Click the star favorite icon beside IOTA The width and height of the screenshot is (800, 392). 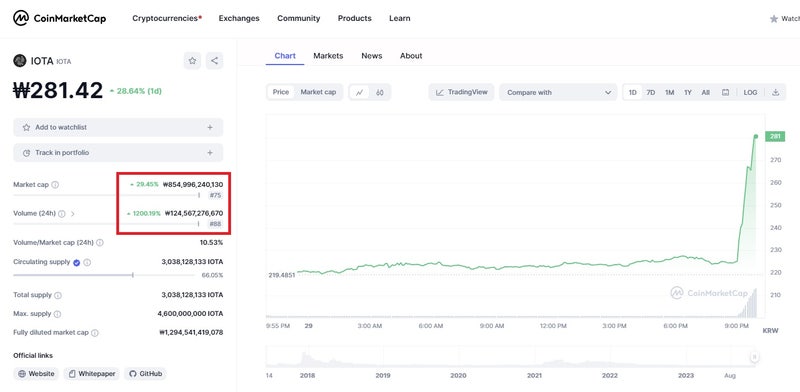(192, 61)
